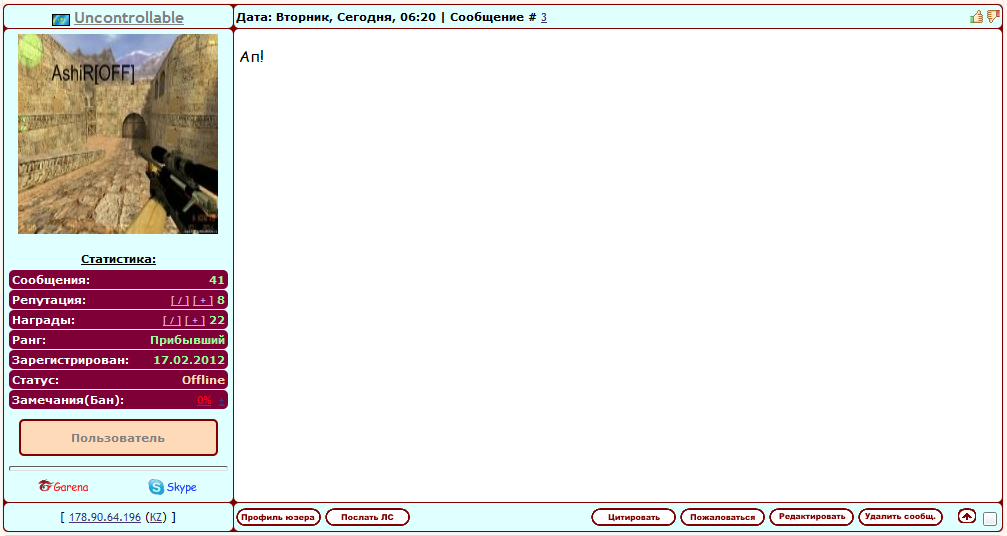Click the Профиль юзера button
The height and width of the screenshot is (536, 1007).
(278, 517)
